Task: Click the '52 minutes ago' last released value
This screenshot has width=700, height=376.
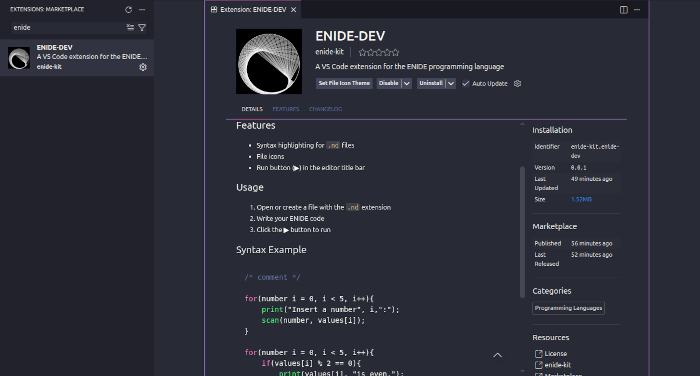Action: 592,255
